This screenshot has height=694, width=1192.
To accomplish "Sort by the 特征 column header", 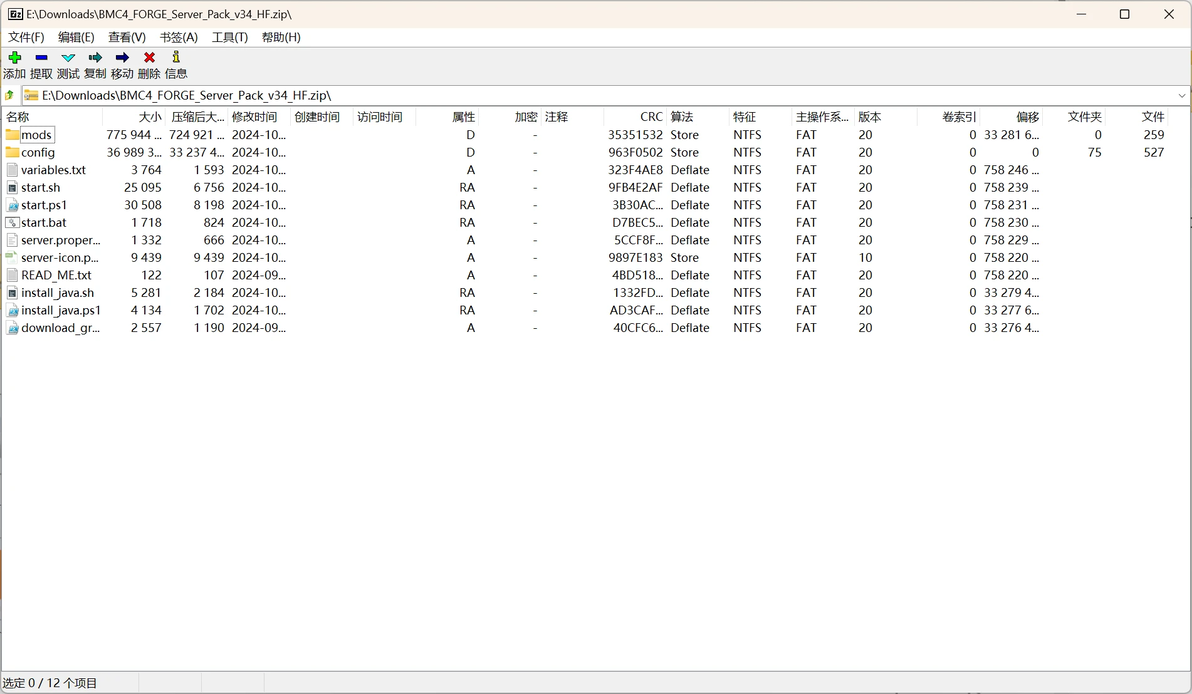I will point(760,117).
